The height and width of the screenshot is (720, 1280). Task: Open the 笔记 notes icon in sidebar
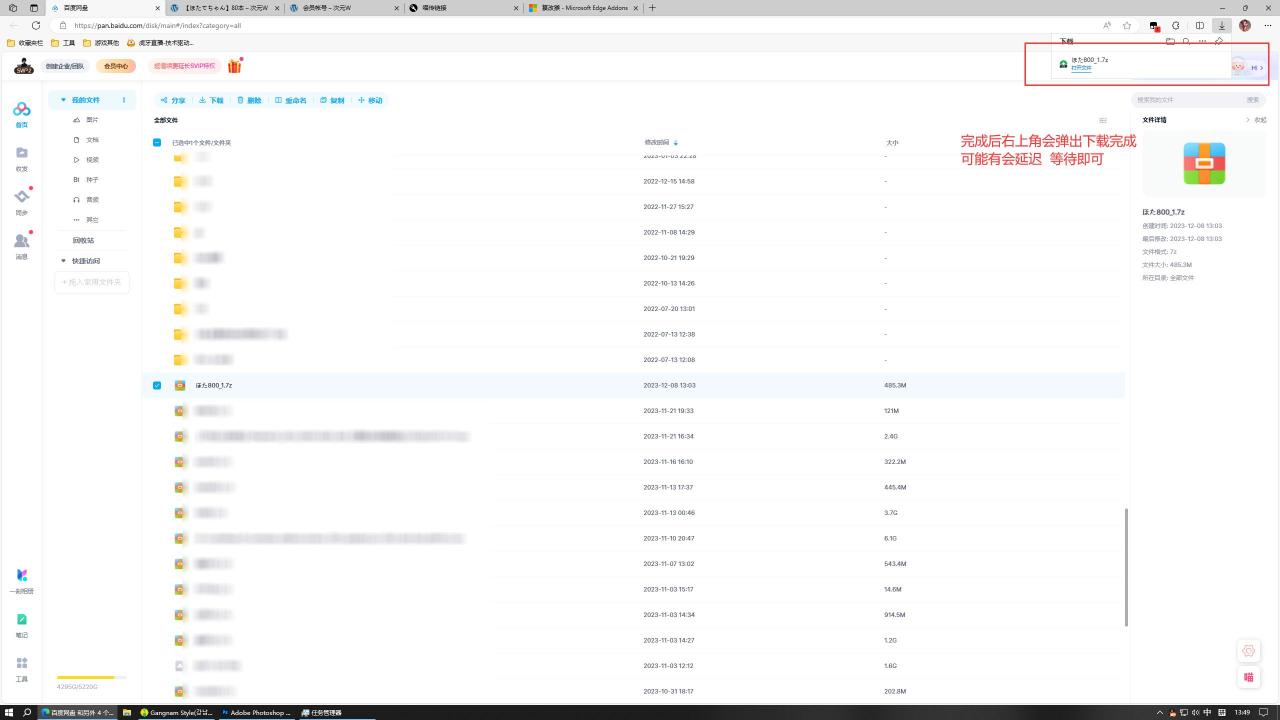(x=21, y=620)
